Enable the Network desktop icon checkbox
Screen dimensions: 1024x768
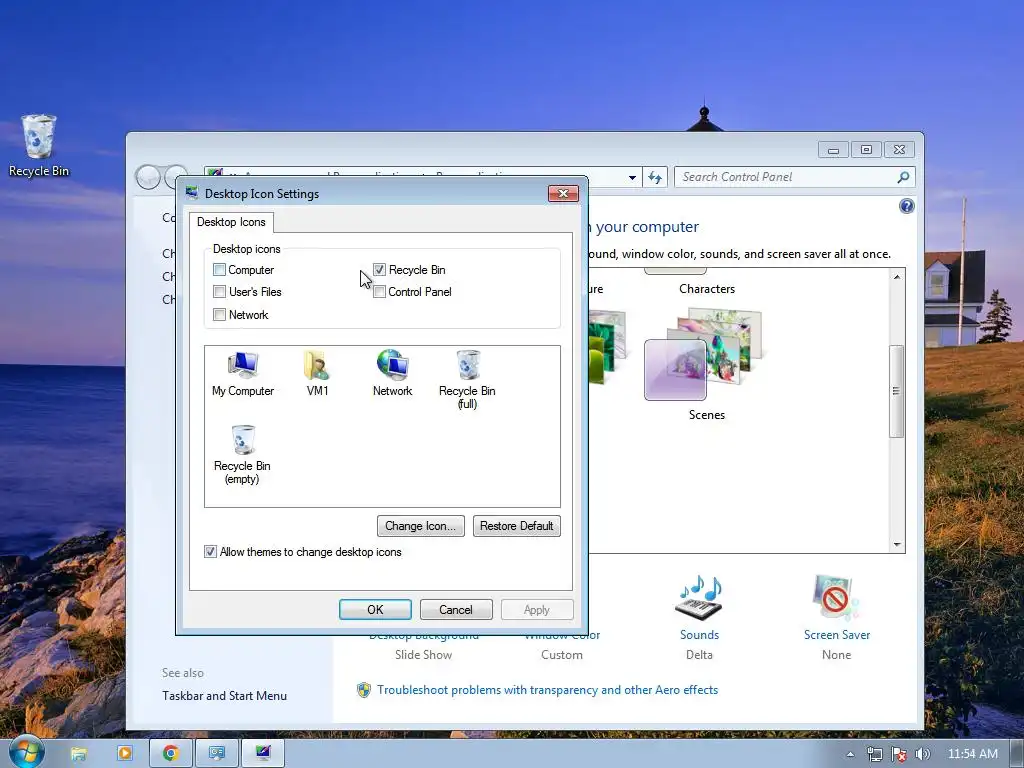pos(219,315)
